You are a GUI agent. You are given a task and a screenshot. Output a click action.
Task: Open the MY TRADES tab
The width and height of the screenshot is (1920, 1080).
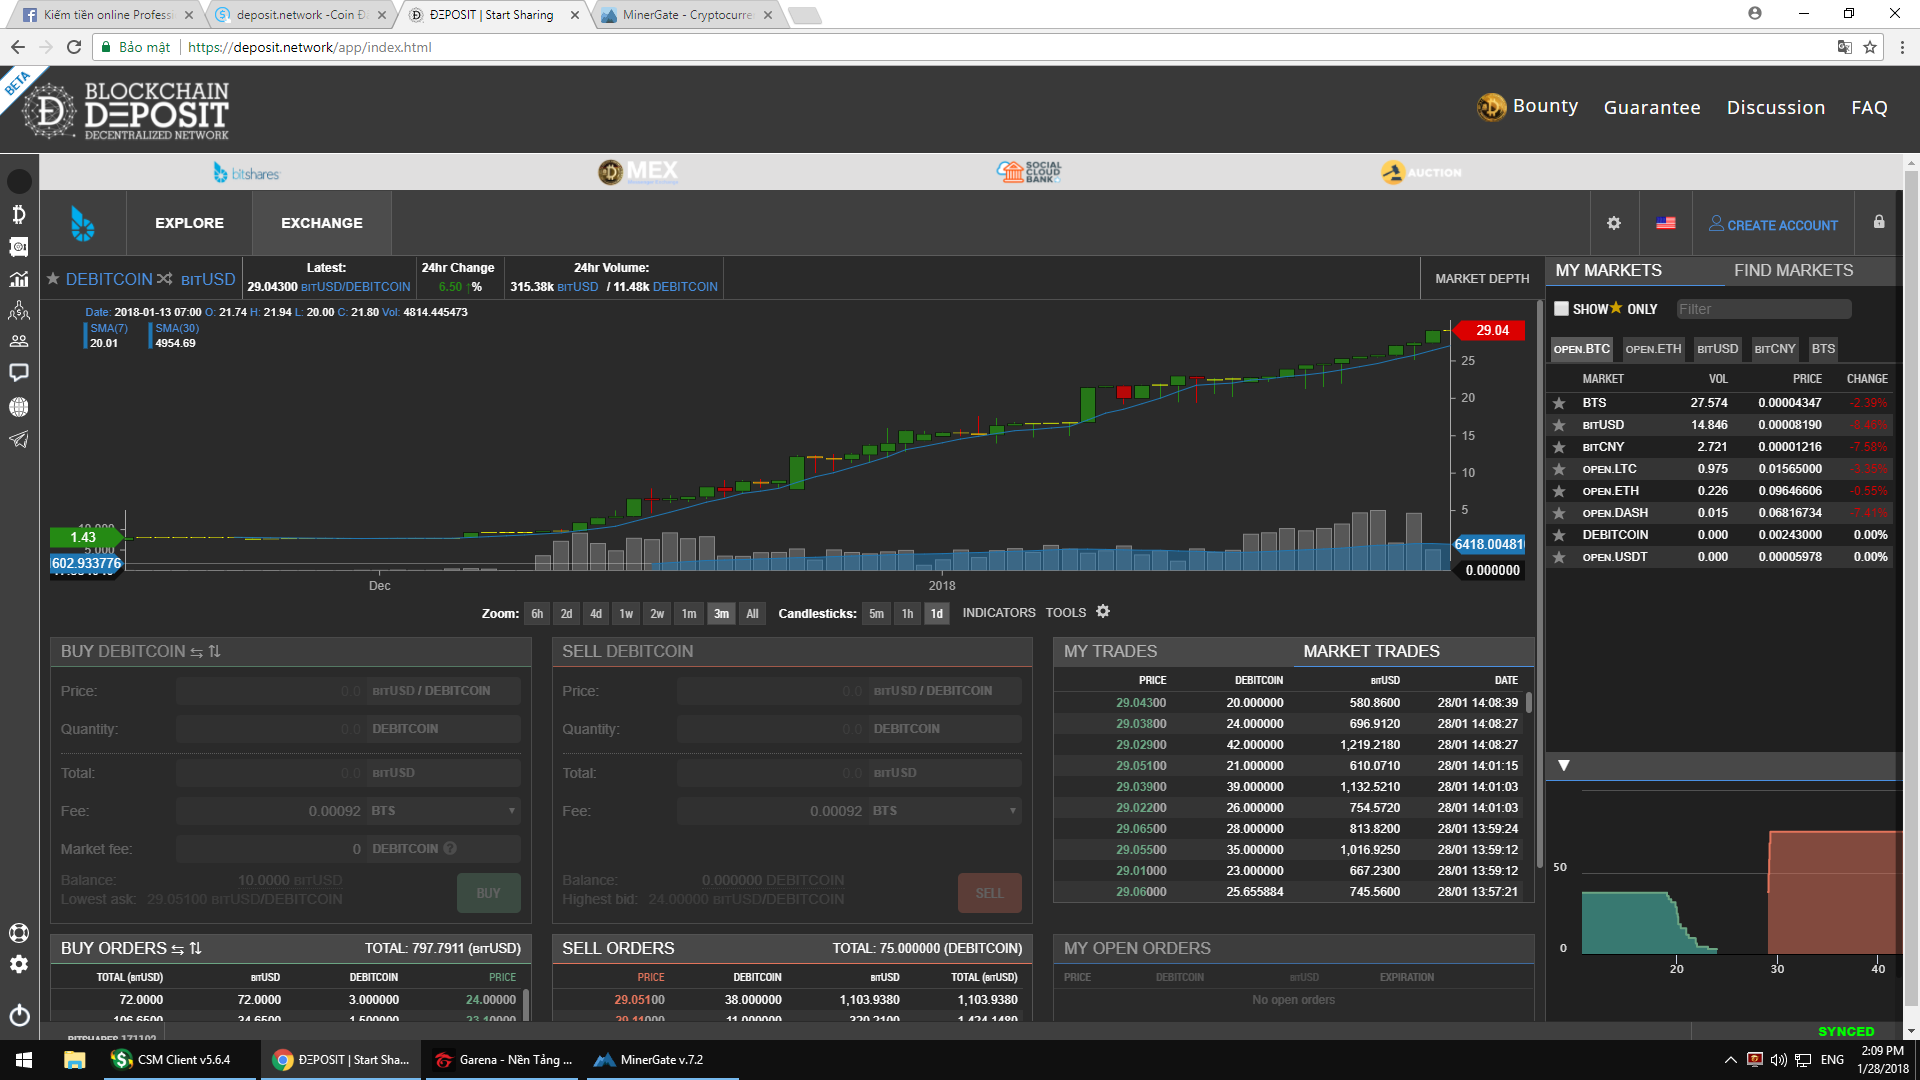pos(1110,652)
